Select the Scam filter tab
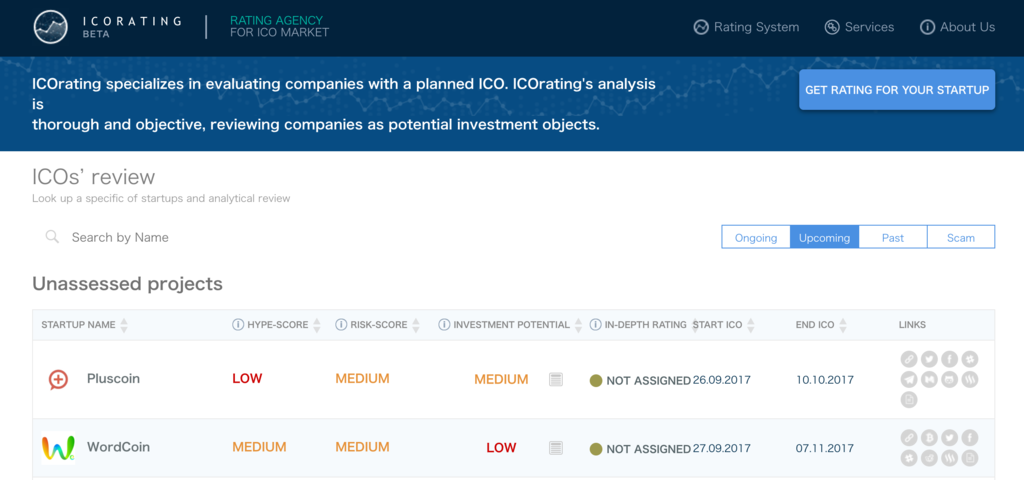The width and height of the screenshot is (1024, 480). tap(961, 238)
